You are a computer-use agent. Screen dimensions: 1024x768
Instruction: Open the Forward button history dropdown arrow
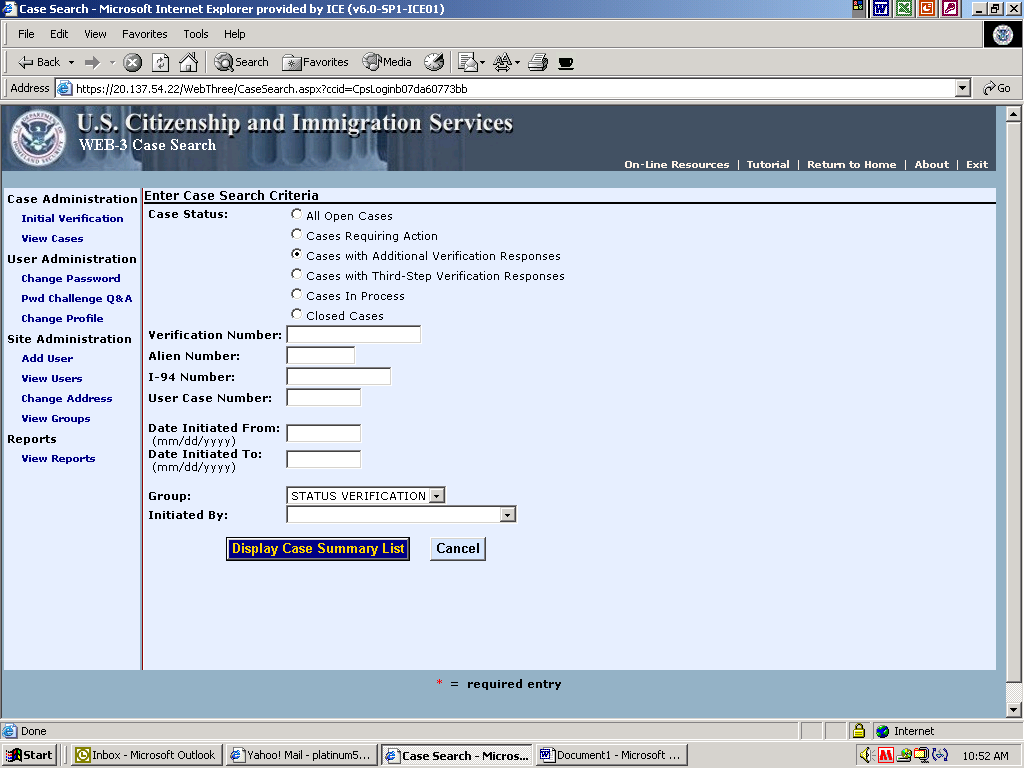coord(112,63)
